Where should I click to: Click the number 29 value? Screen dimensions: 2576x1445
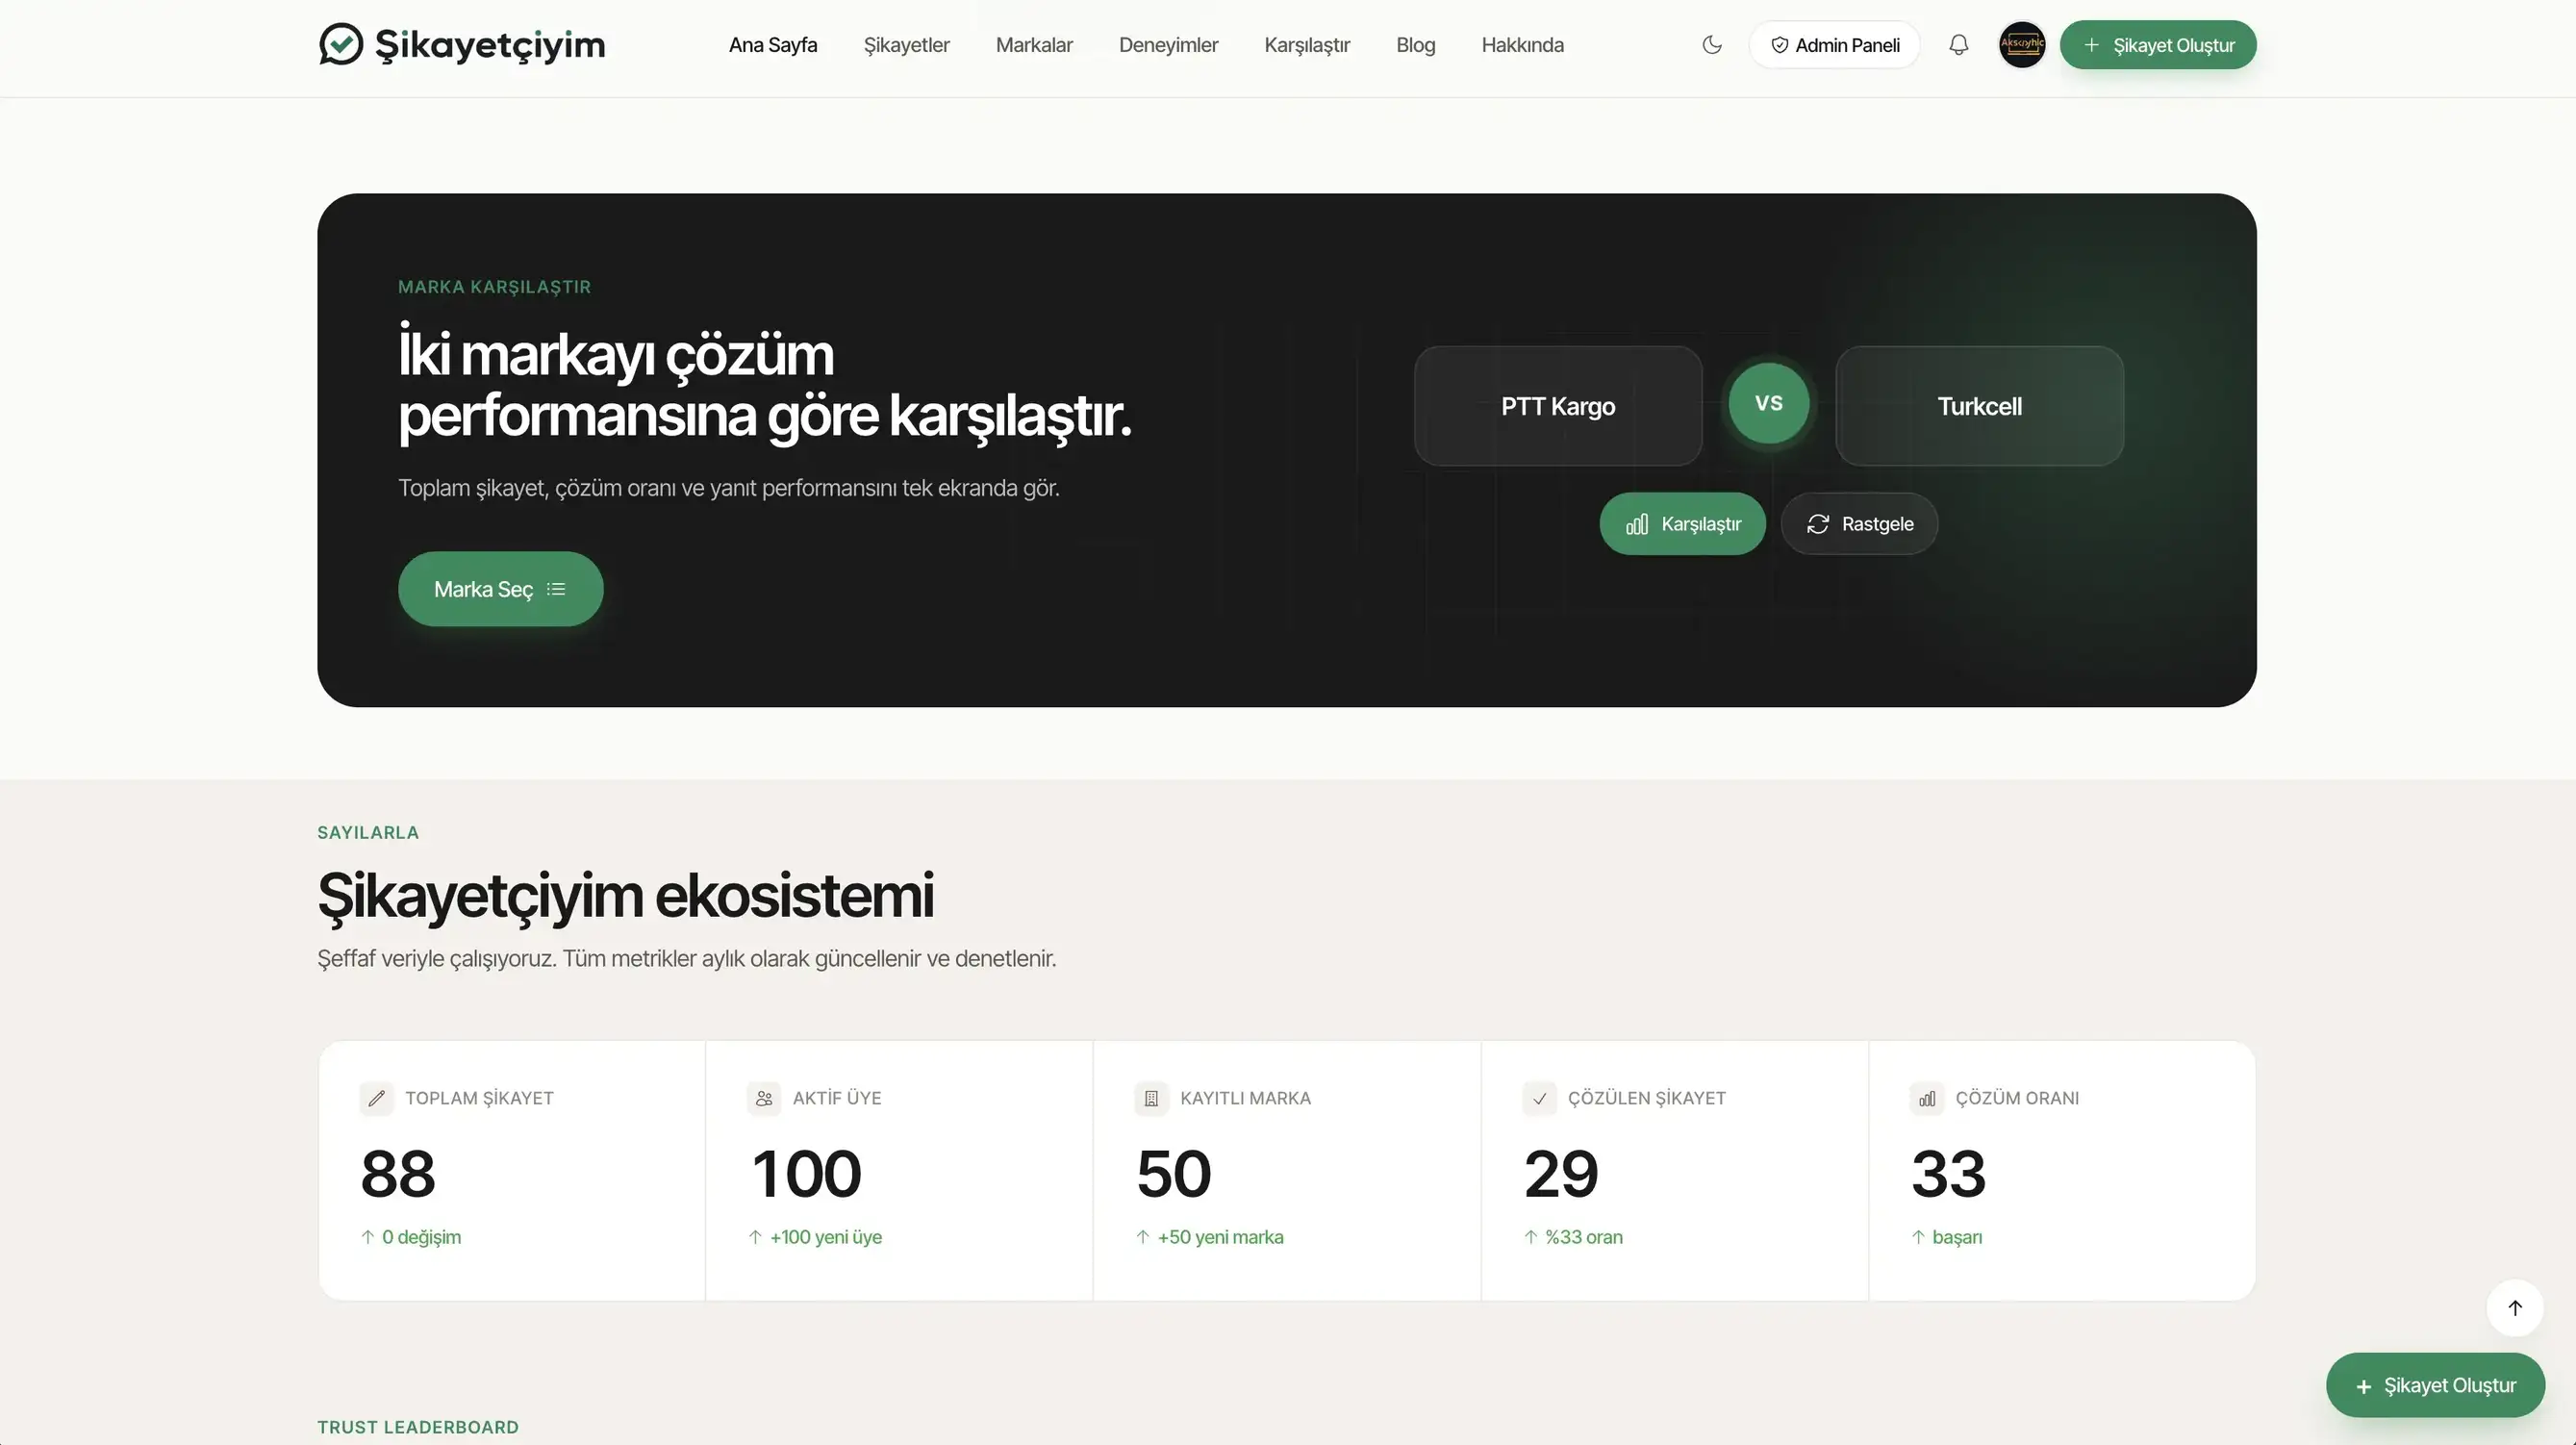coord(1561,1173)
